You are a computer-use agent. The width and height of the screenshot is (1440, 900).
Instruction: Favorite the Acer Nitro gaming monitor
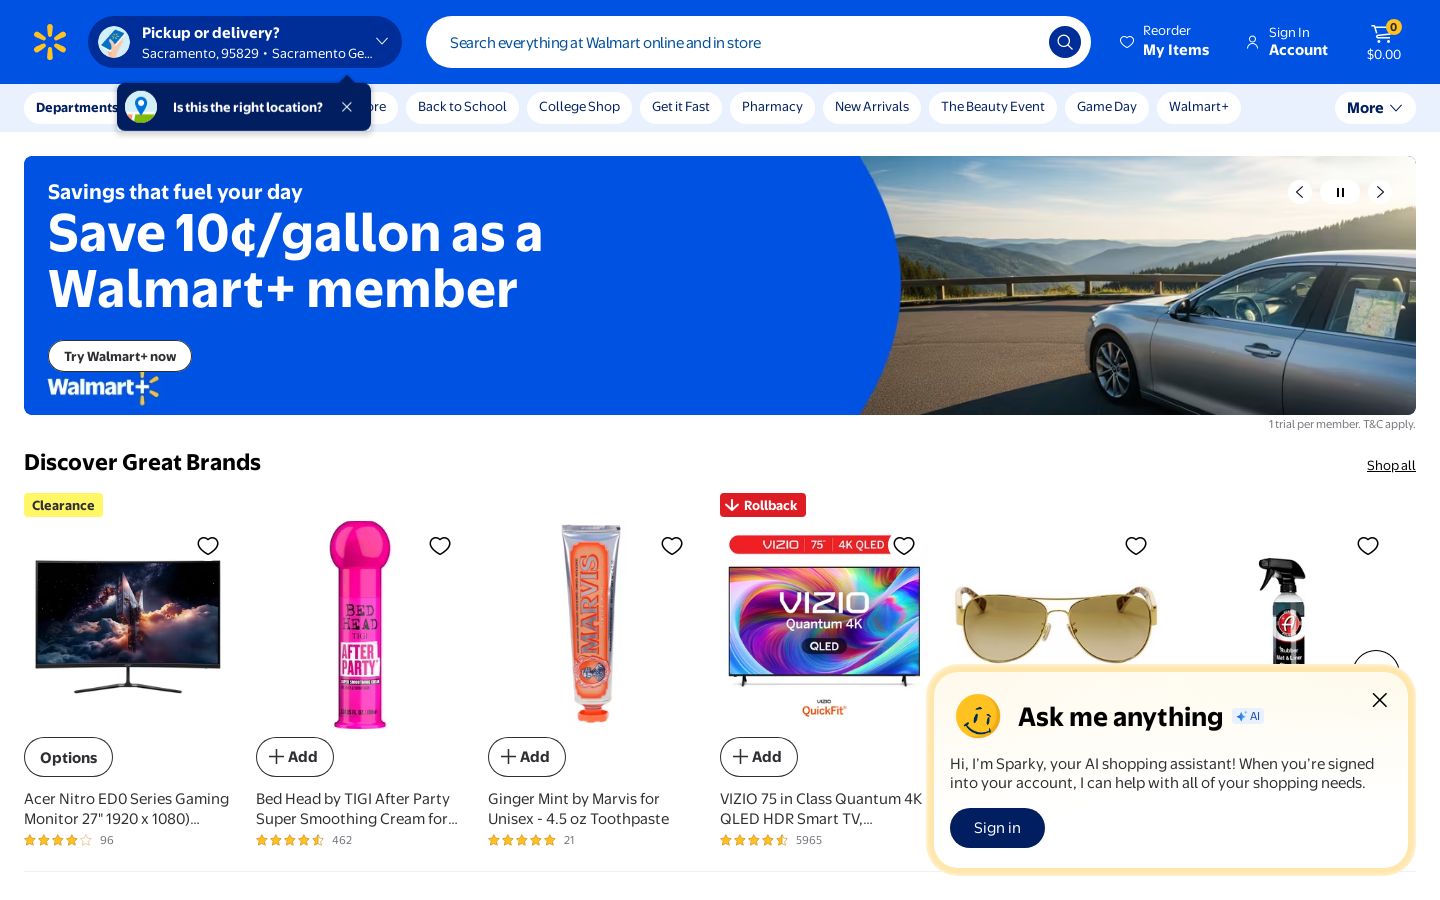pos(208,545)
